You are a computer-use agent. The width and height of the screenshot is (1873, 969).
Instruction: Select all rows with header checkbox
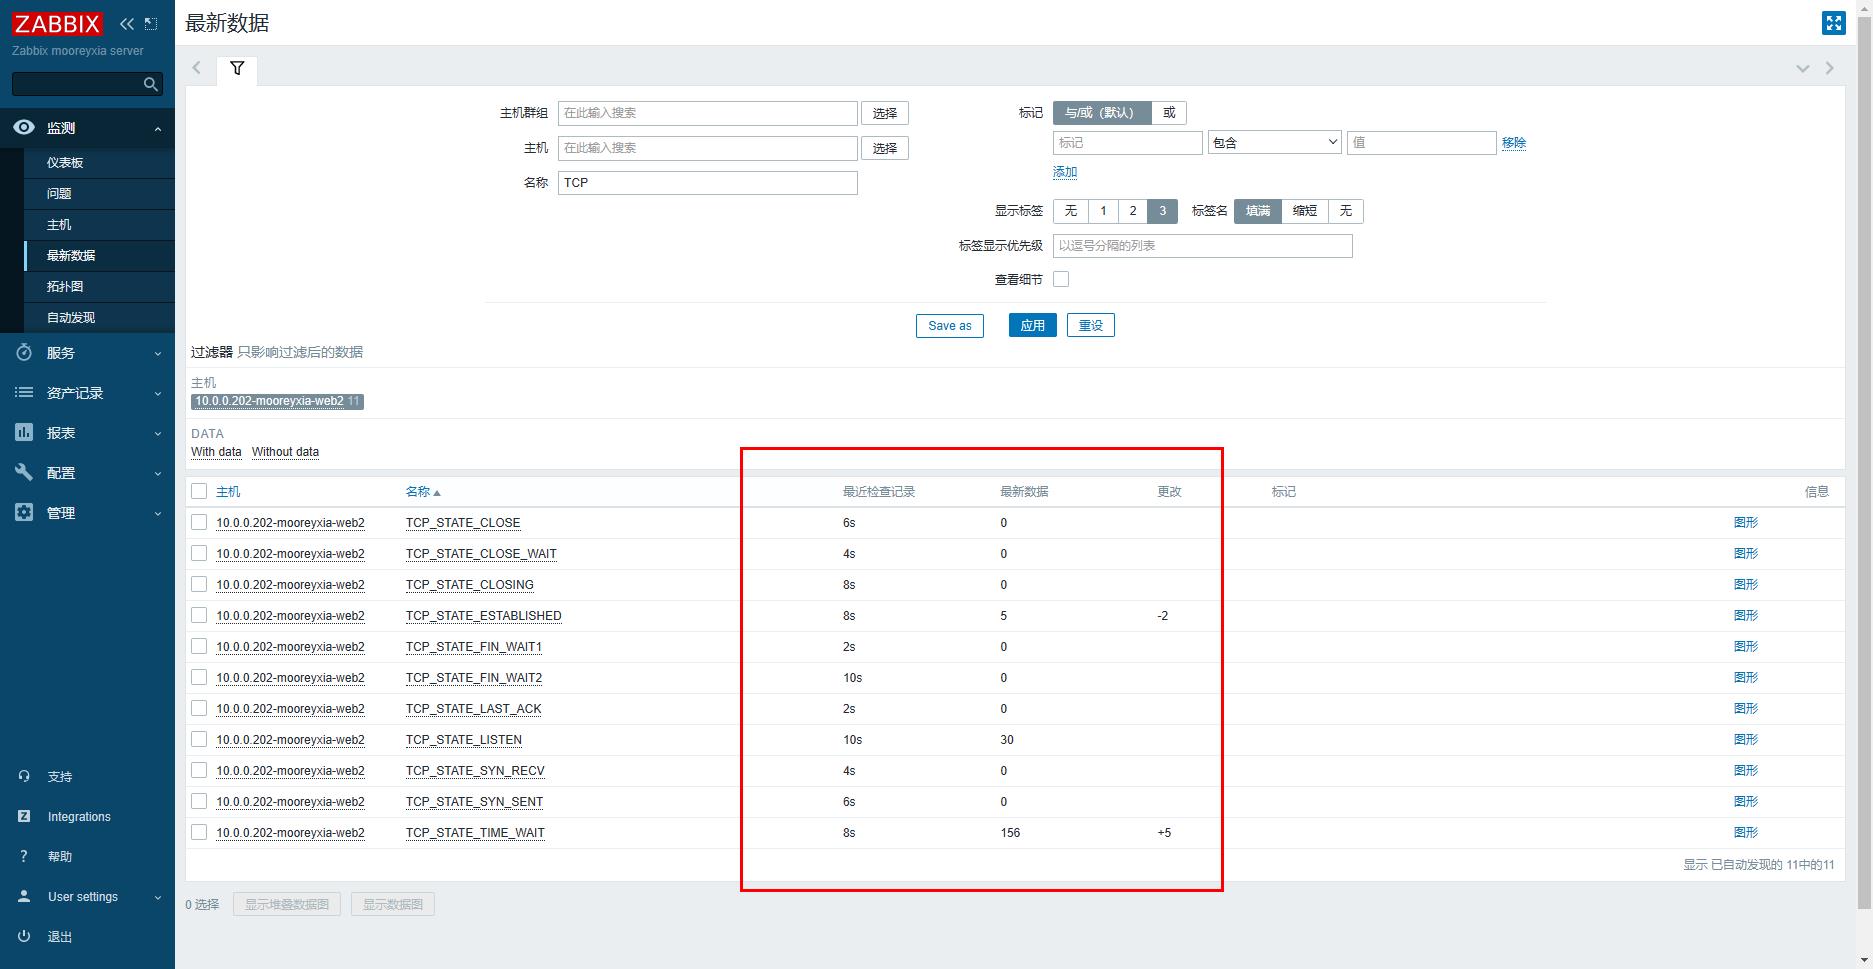[199, 491]
